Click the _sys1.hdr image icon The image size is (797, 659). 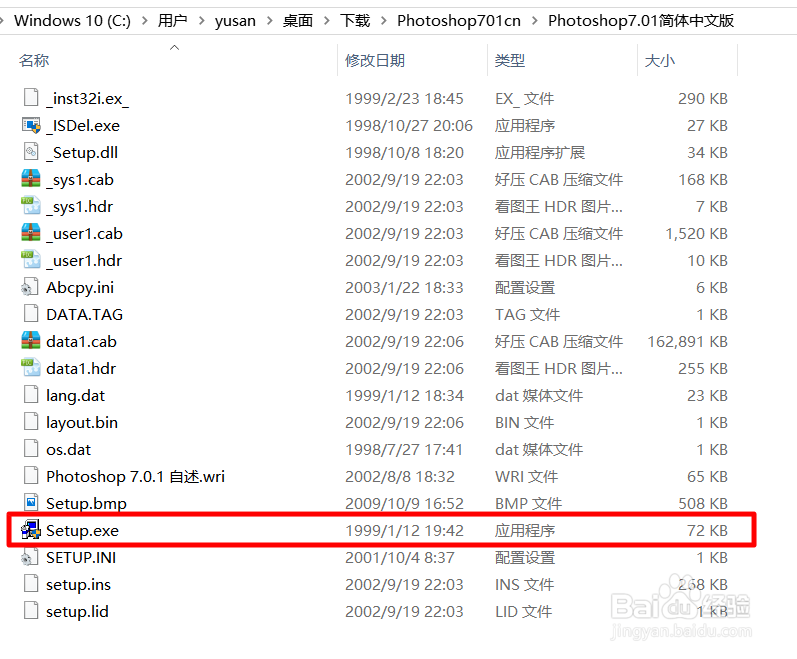coord(31,205)
